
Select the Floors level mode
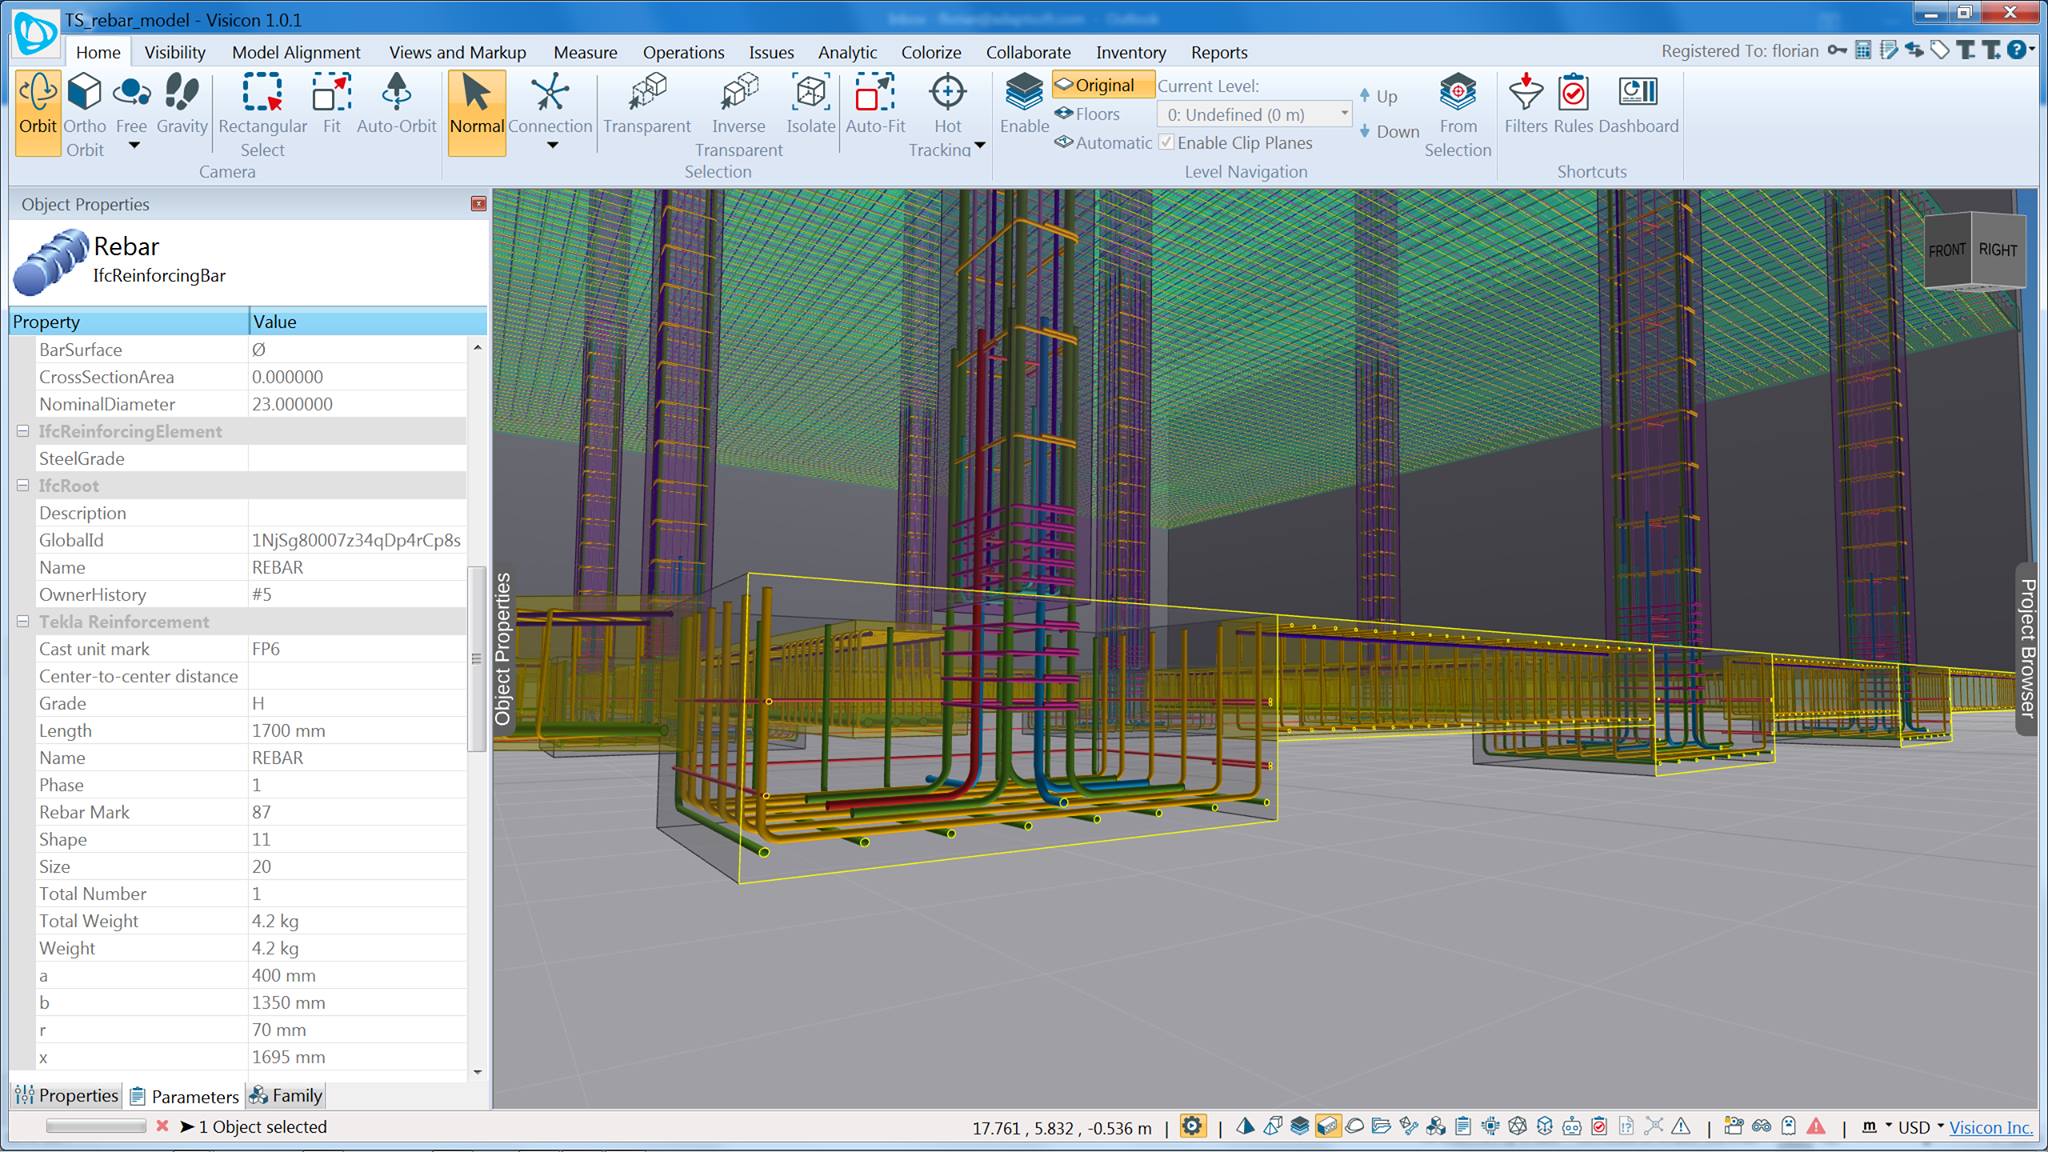(1087, 114)
